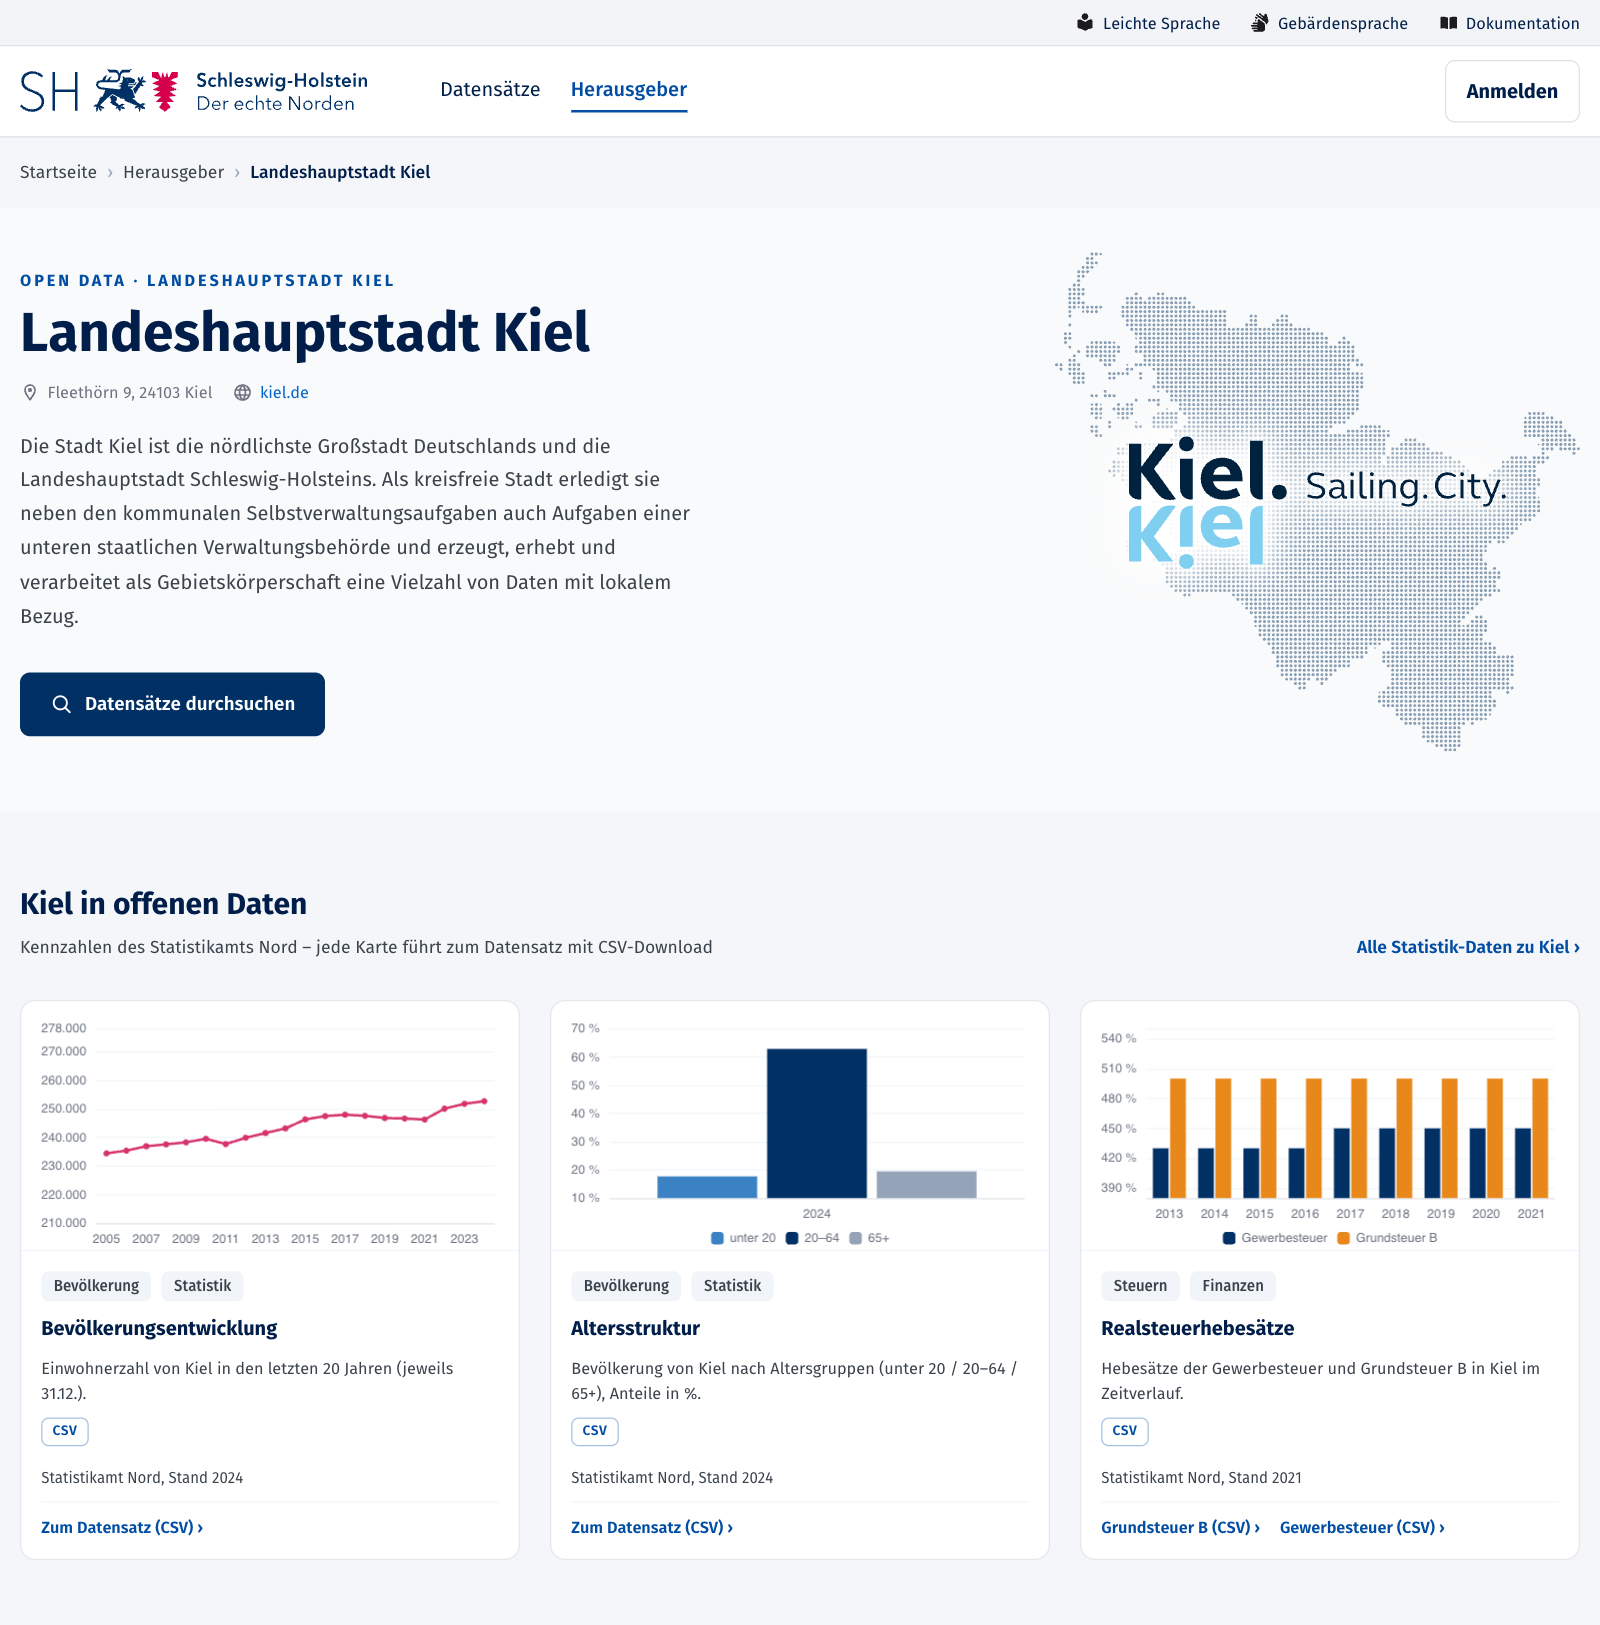Click the location pin icon beside Fleethörn address

pos(30,393)
